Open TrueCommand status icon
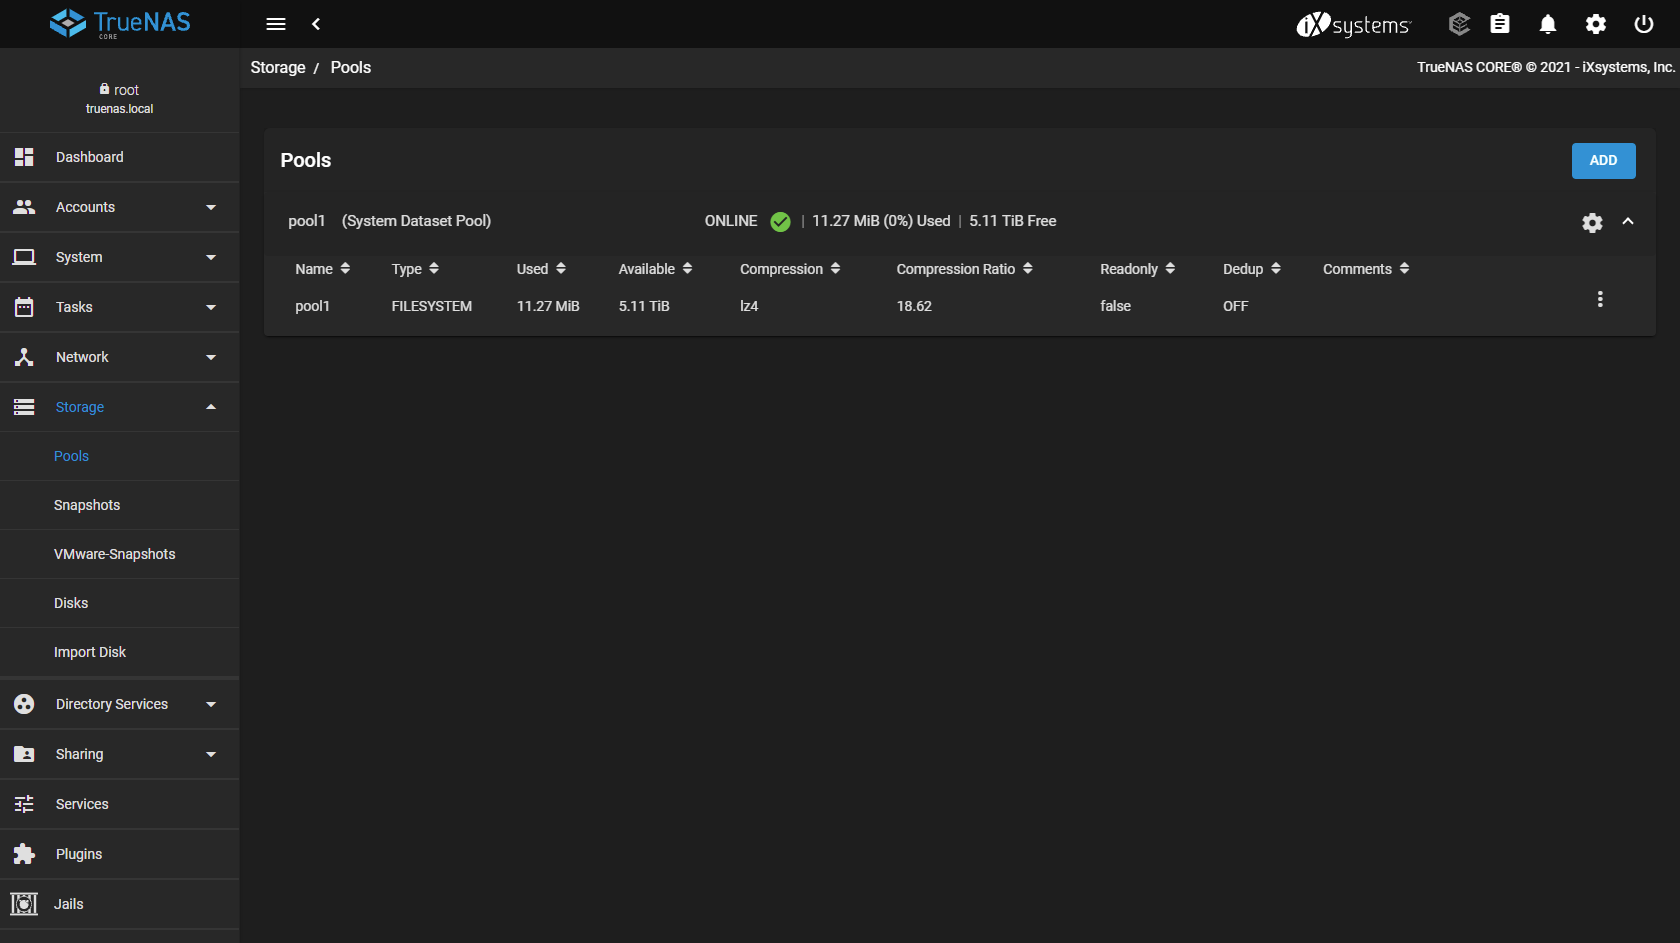Image resolution: width=1680 pixels, height=943 pixels. point(1459,24)
